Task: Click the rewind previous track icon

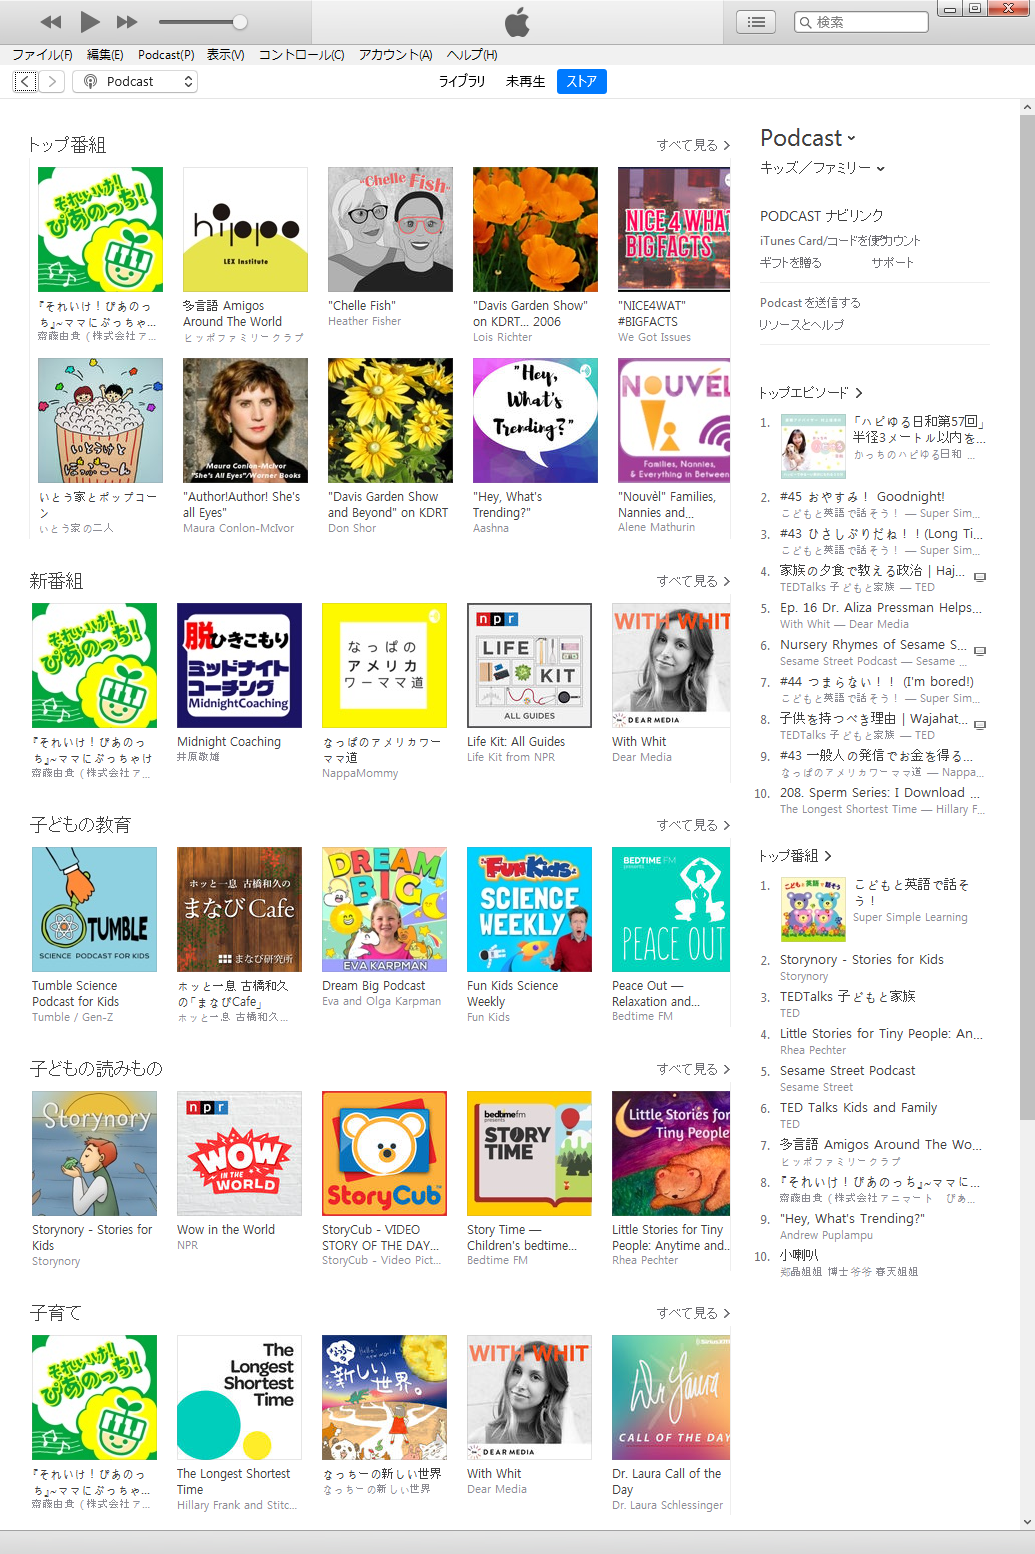Action: click(x=51, y=22)
